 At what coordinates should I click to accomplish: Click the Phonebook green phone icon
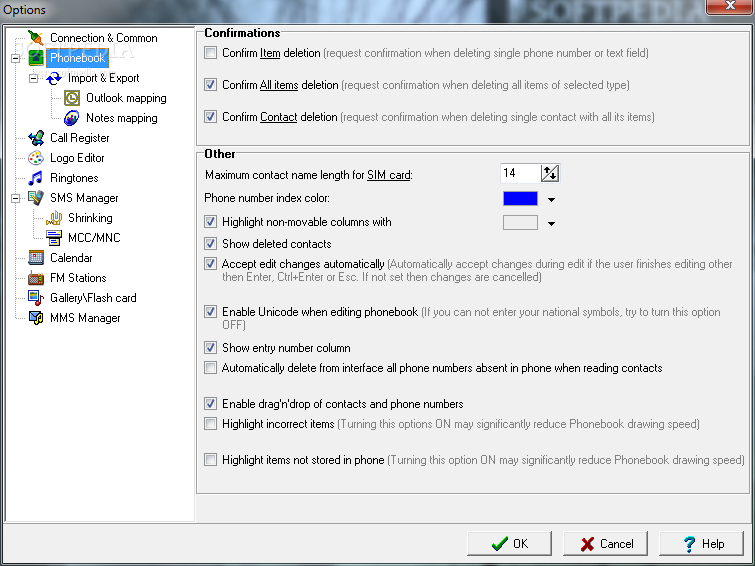coord(36,58)
